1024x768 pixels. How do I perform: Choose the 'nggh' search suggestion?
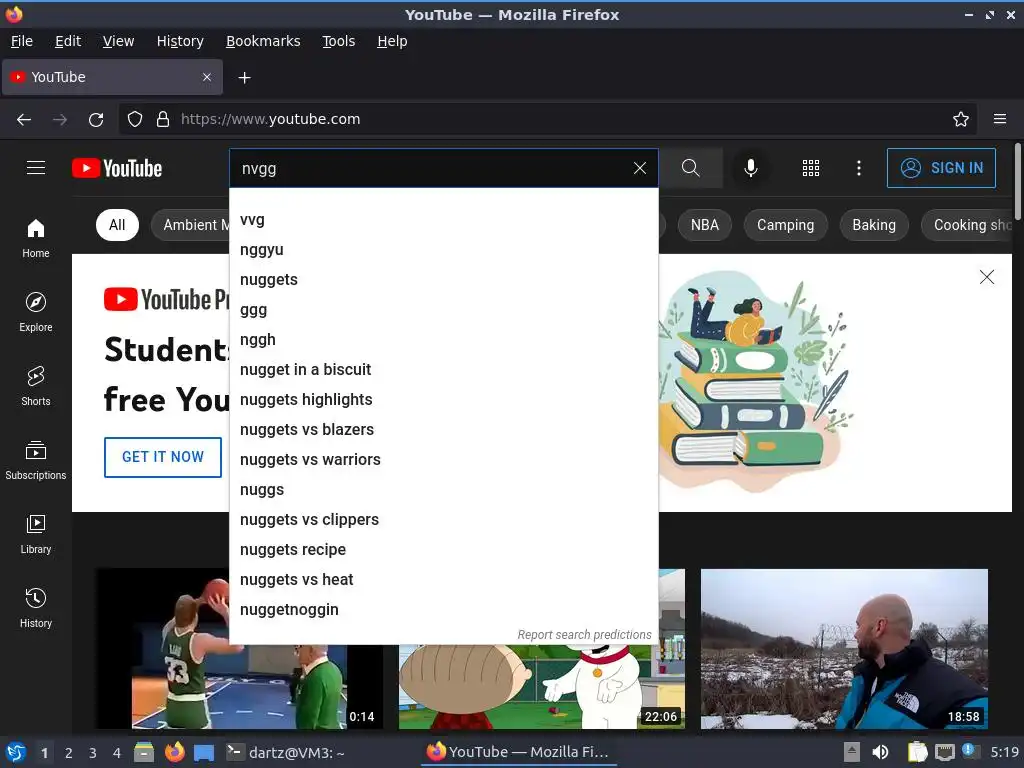coord(443,340)
